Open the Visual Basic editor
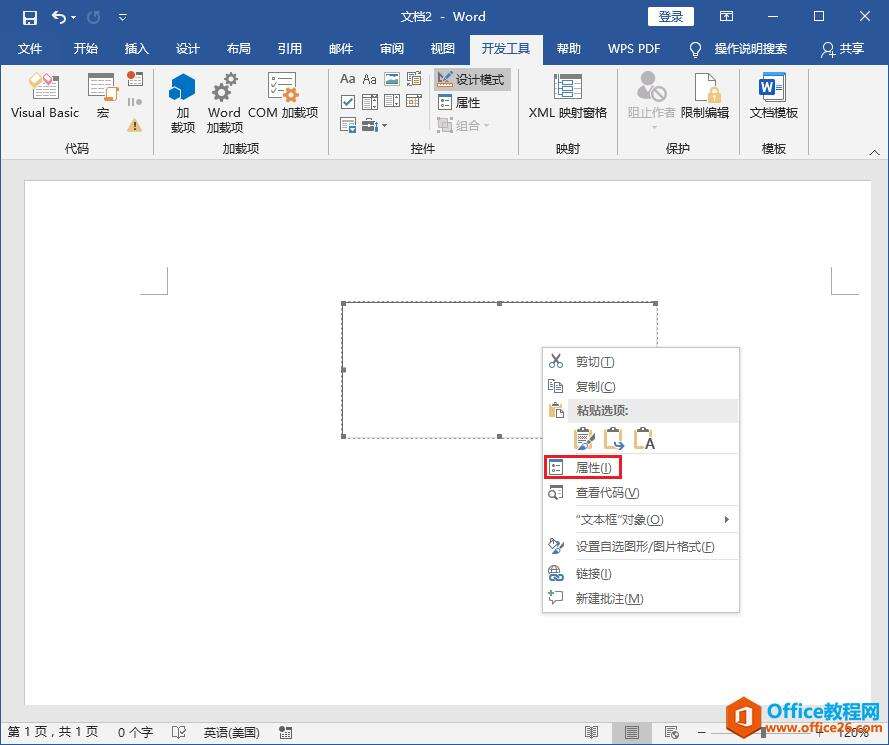 click(44, 96)
